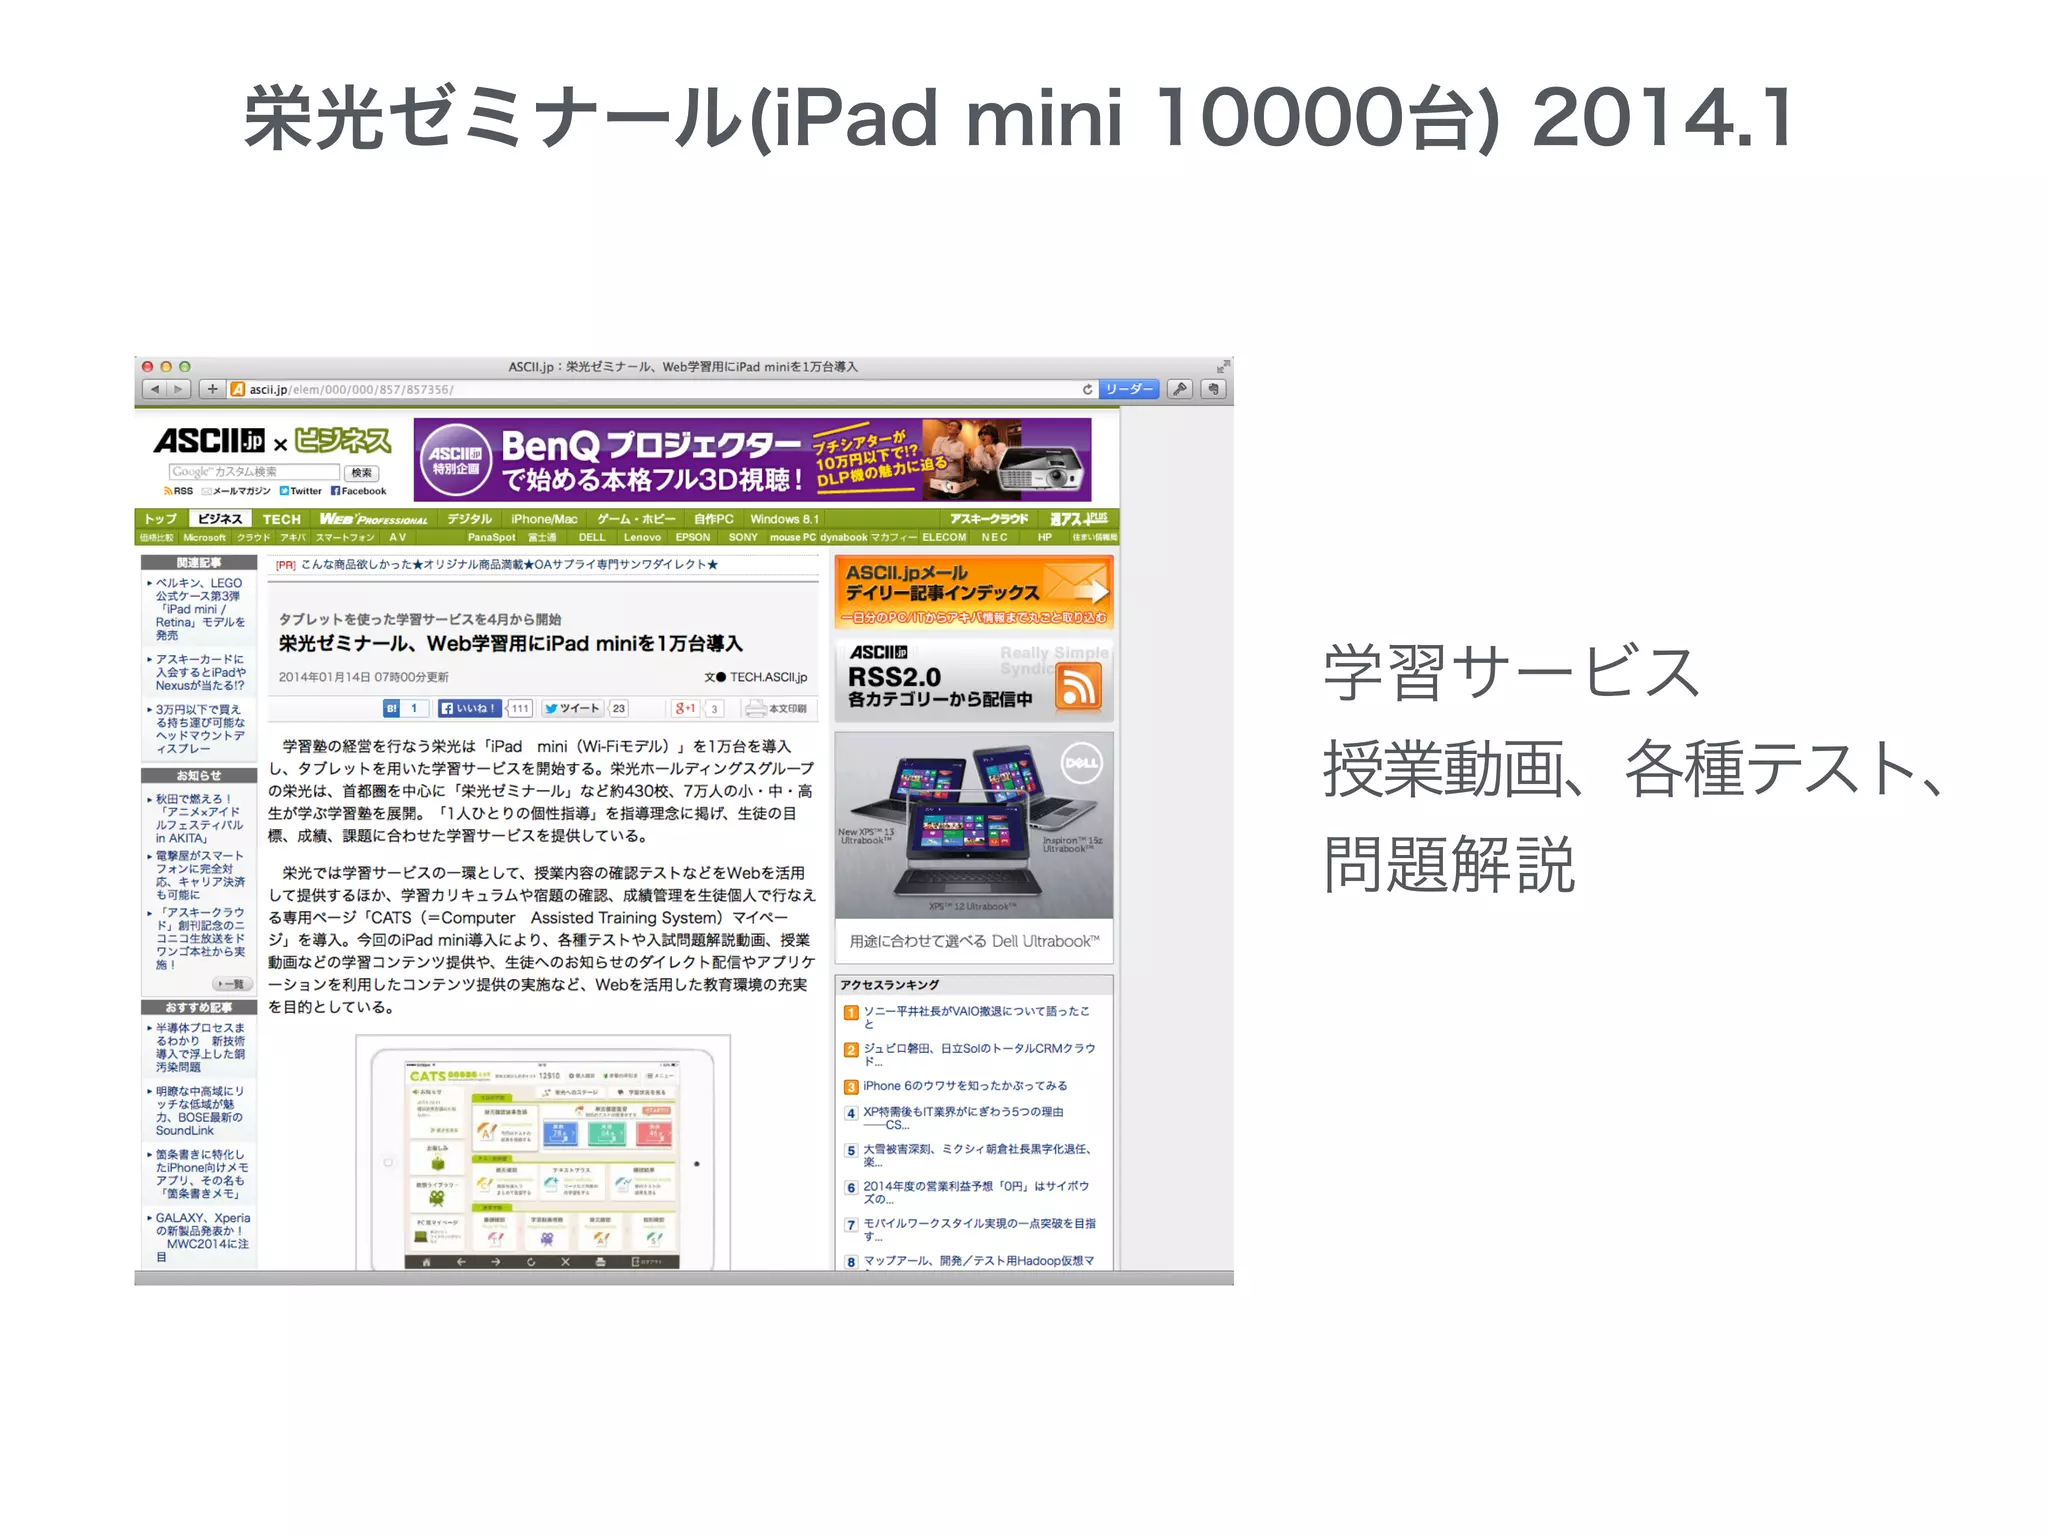2048x1536 pixels.
Task: Click the Dell Ultrabook advertisement
Action: (x=974, y=847)
